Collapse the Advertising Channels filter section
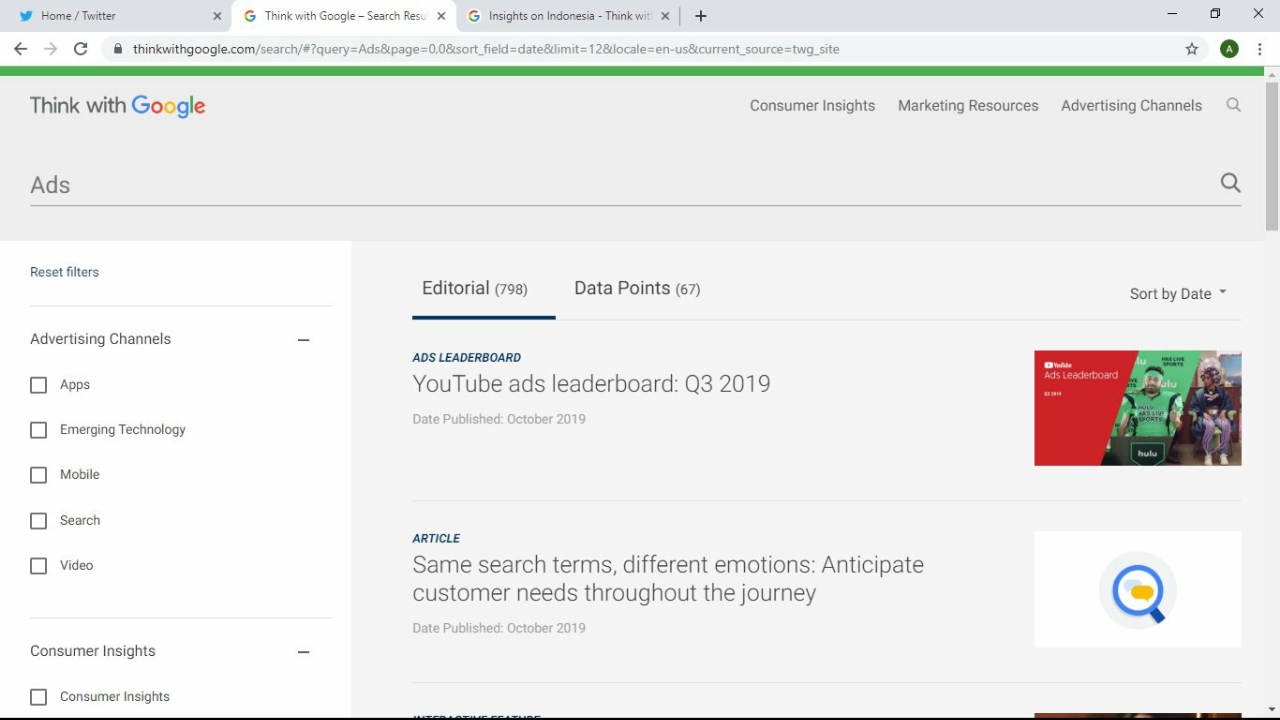The height and width of the screenshot is (720, 1280). tap(304, 340)
